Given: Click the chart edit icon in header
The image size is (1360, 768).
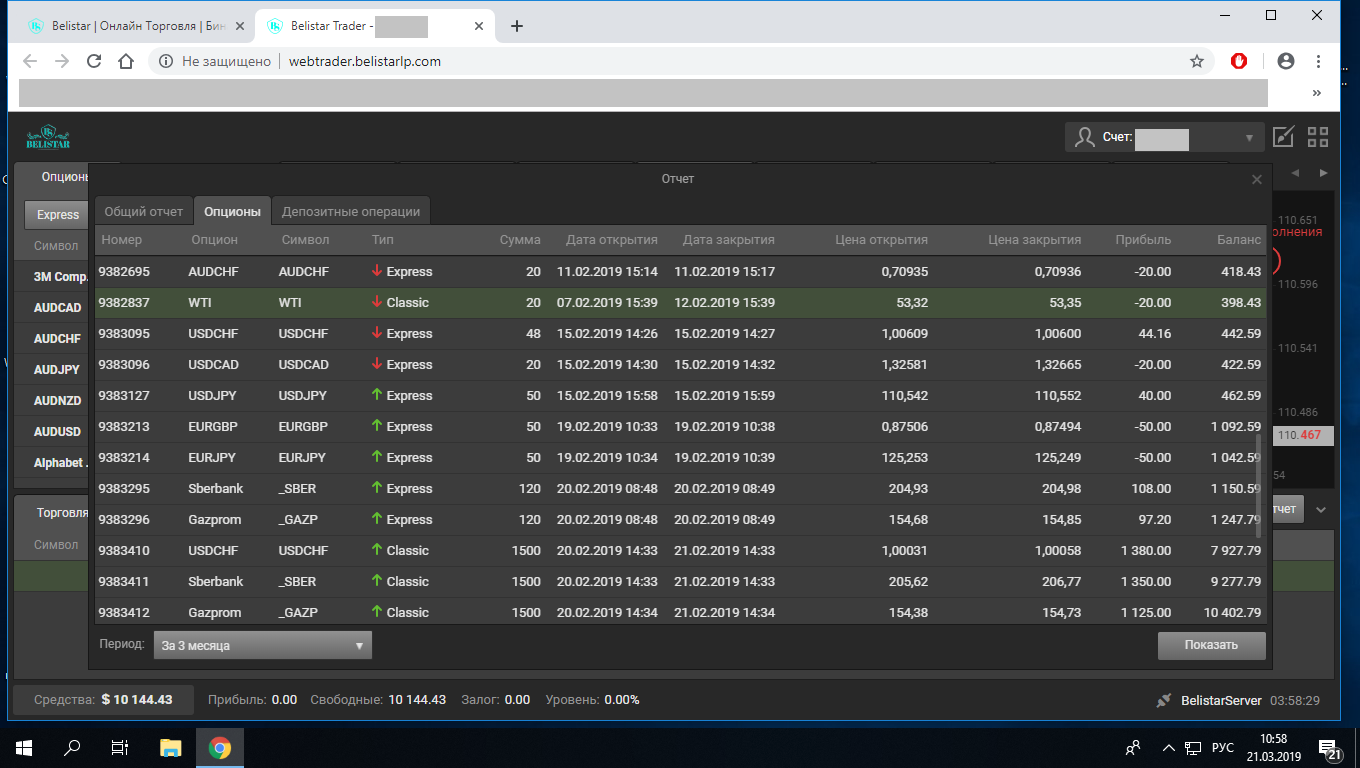Looking at the screenshot, I should point(1283,137).
